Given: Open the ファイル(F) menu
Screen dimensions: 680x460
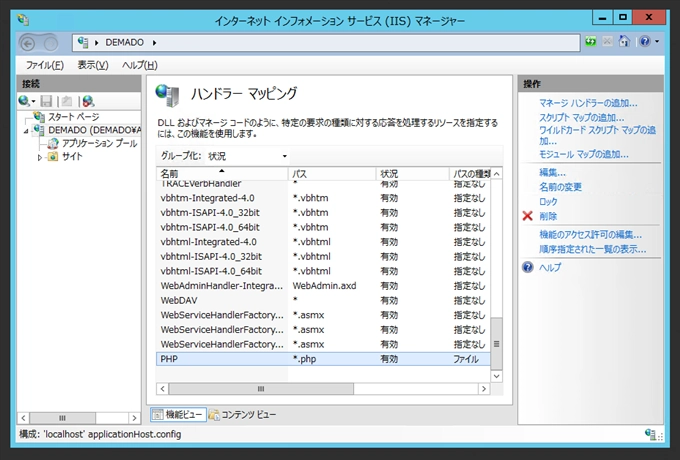Looking at the screenshot, I should [x=45, y=65].
